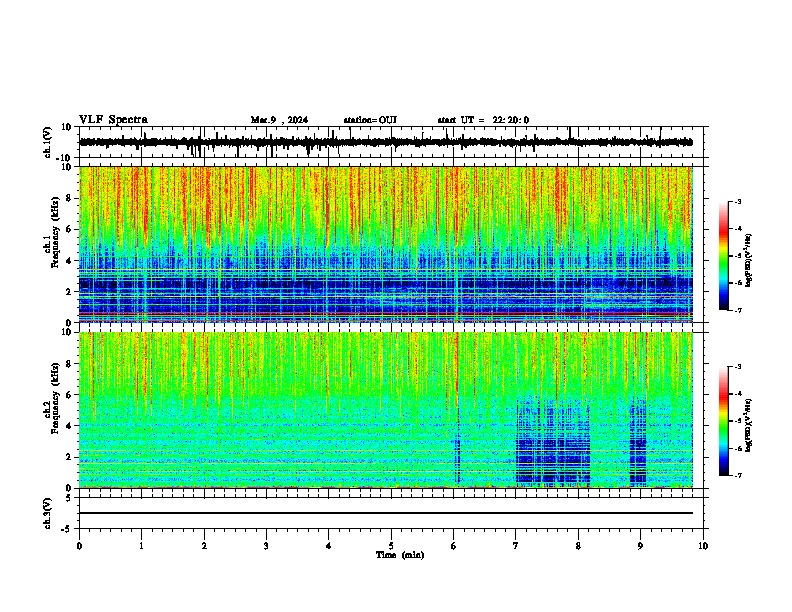Image resolution: width=792 pixels, height=612 pixels.
Task: Click the "-7" label on ch.1 colorbar
Action: coord(737,310)
